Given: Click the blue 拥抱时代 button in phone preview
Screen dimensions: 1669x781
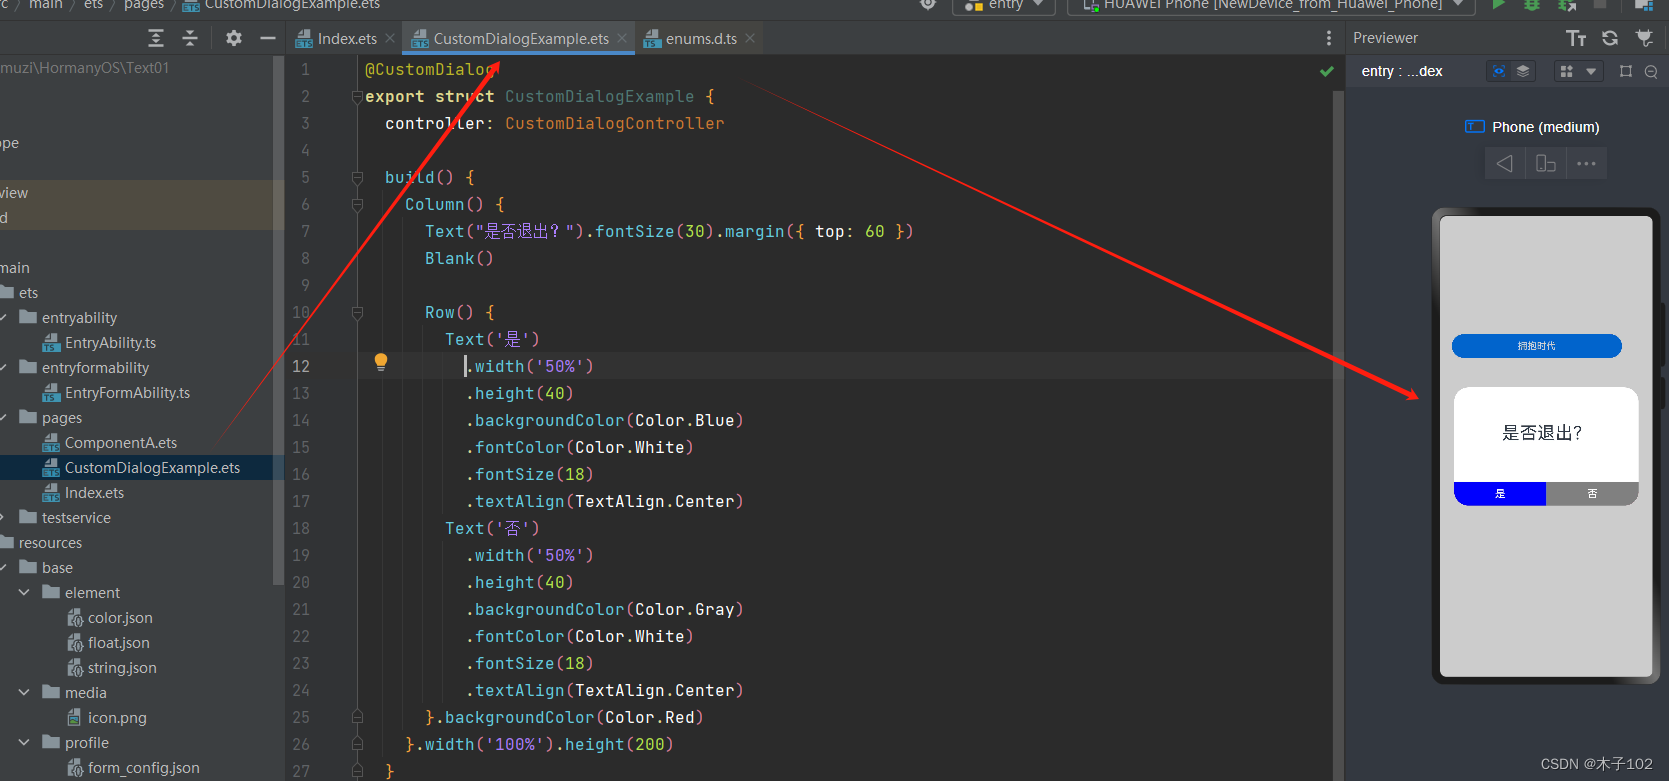Looking at the screenshot, I should (x=1537, y=346).
